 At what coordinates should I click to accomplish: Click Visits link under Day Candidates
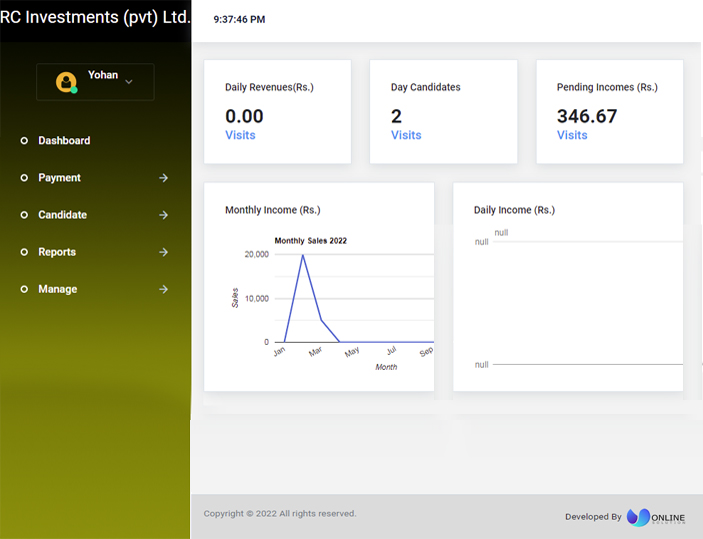(x=406, y=135)
